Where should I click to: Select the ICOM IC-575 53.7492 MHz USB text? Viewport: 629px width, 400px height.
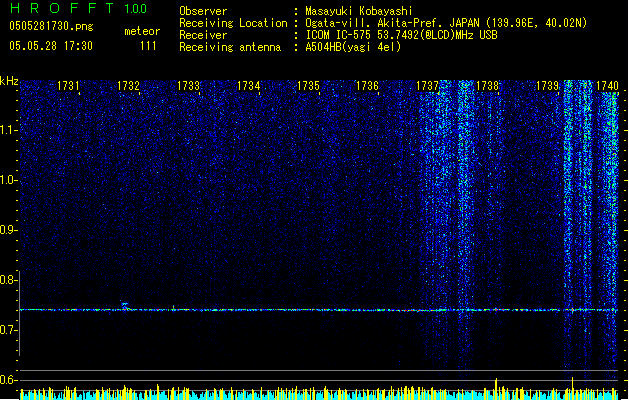[402, 35]
